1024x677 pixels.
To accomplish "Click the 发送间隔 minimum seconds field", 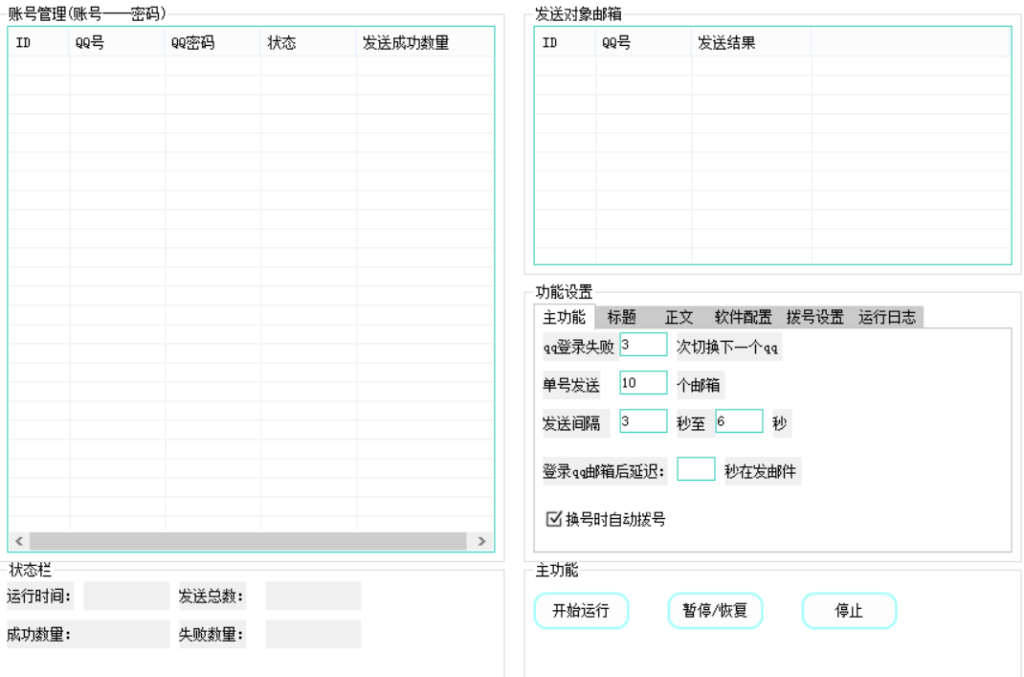I will click(x=643, y=421).
